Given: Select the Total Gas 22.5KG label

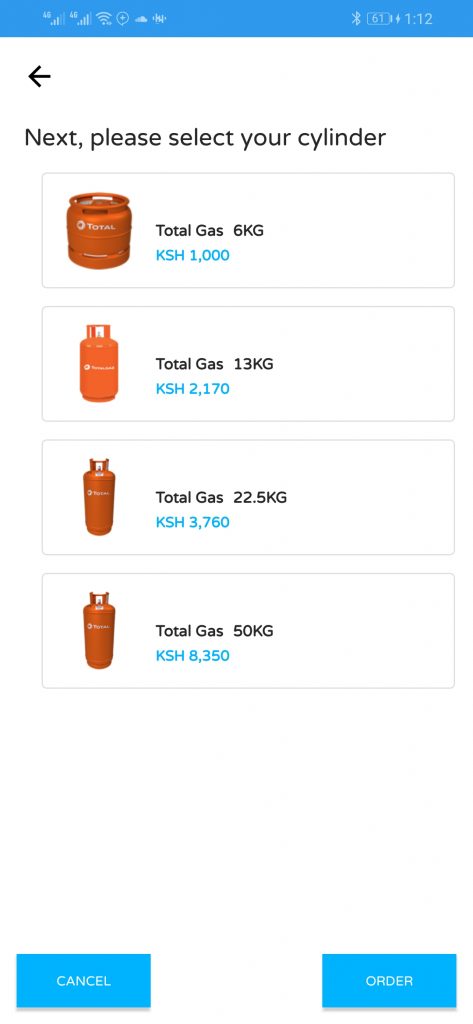Looking at the screenshot, I should [x=221, y=497].
